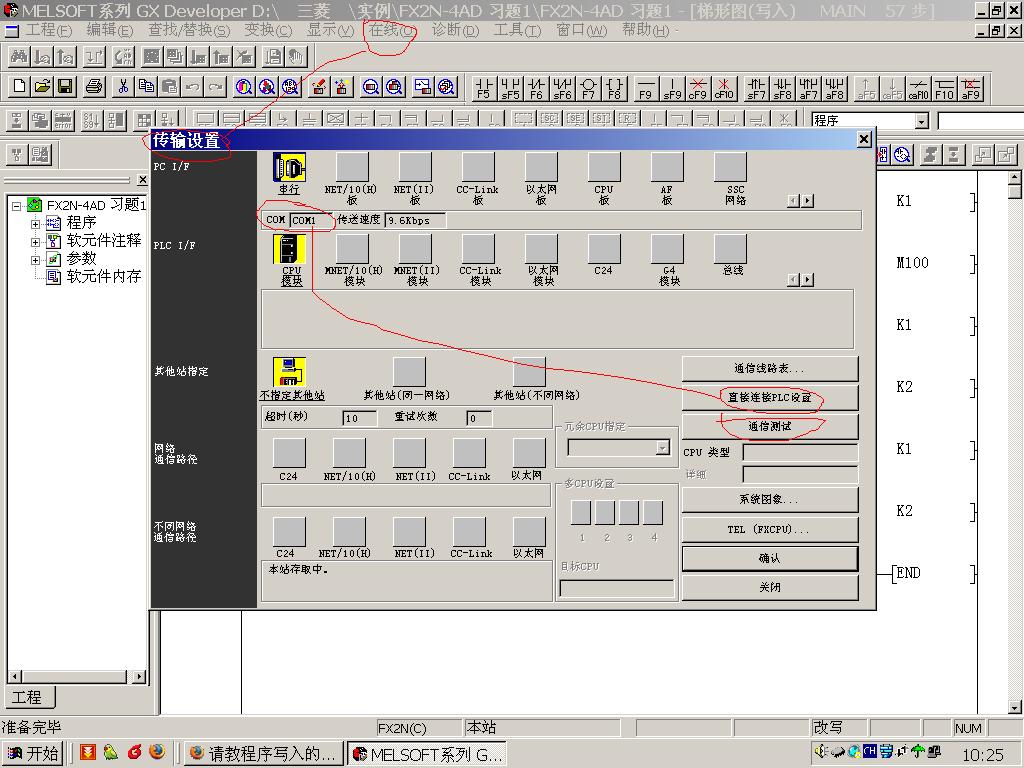
Task: Click the F9 horizontal line icon
Action: point(646,88)
